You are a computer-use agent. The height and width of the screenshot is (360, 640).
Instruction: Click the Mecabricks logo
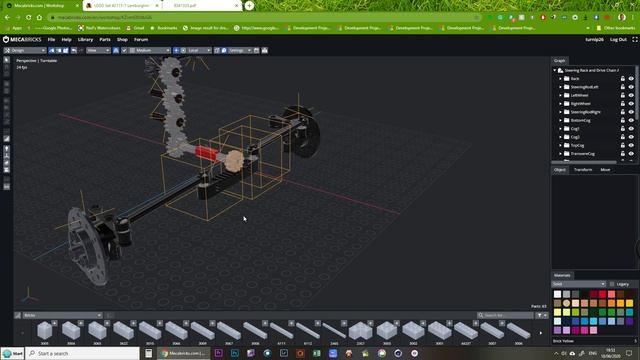click(x=22, y=40)
